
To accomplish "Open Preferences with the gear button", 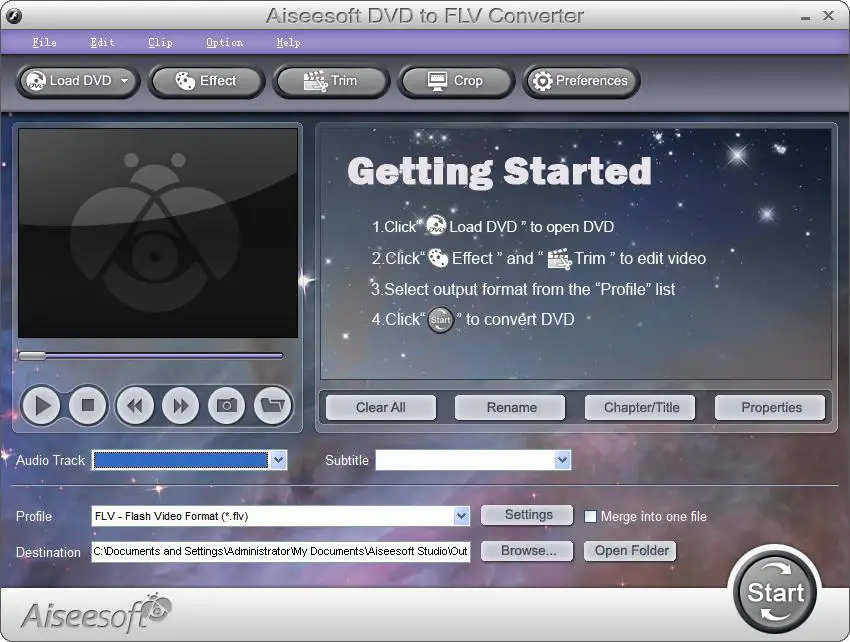I will tap(581, 81).
